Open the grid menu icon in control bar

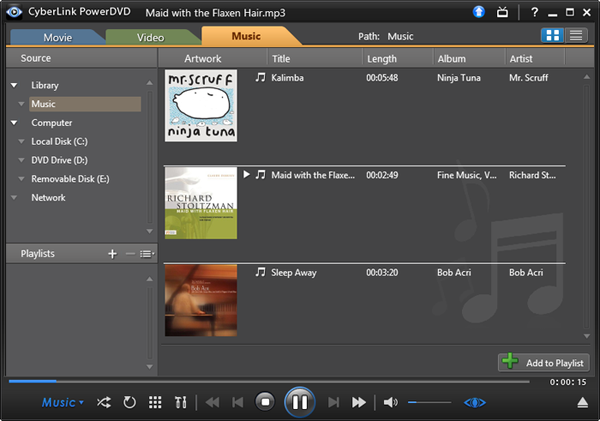pyautogui.click(x=155, y=403)
